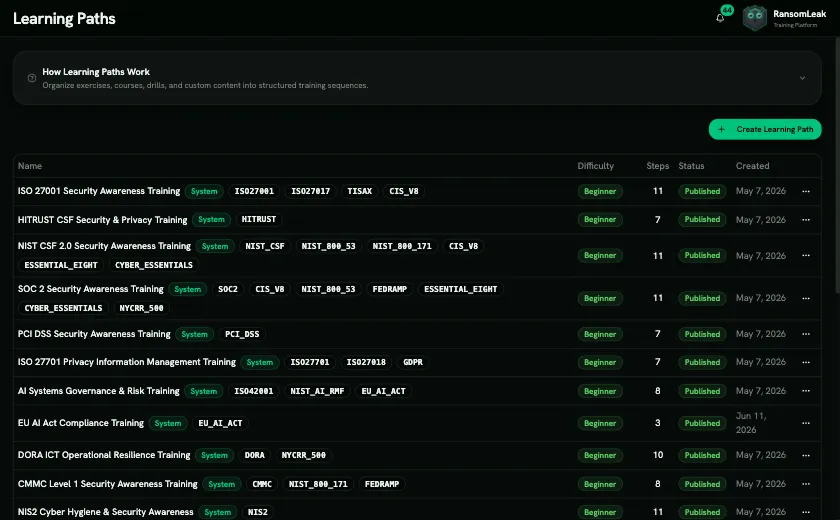Screen dimensions: 840x520
Task: Open EU AI Act Compliance Training path
Action: [80, 423]
